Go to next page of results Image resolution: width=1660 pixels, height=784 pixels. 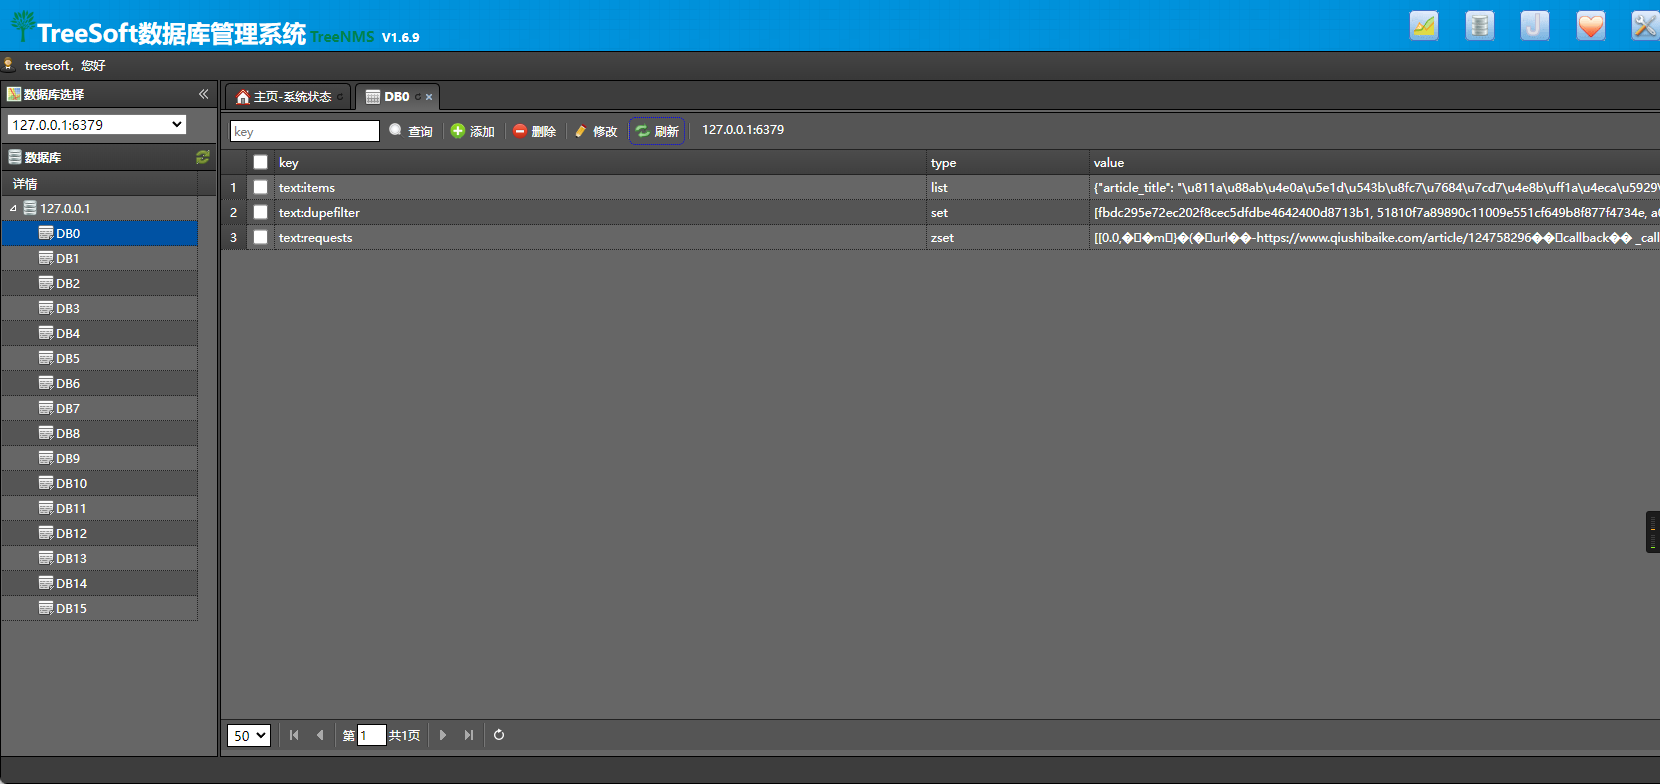click(443, 735)
